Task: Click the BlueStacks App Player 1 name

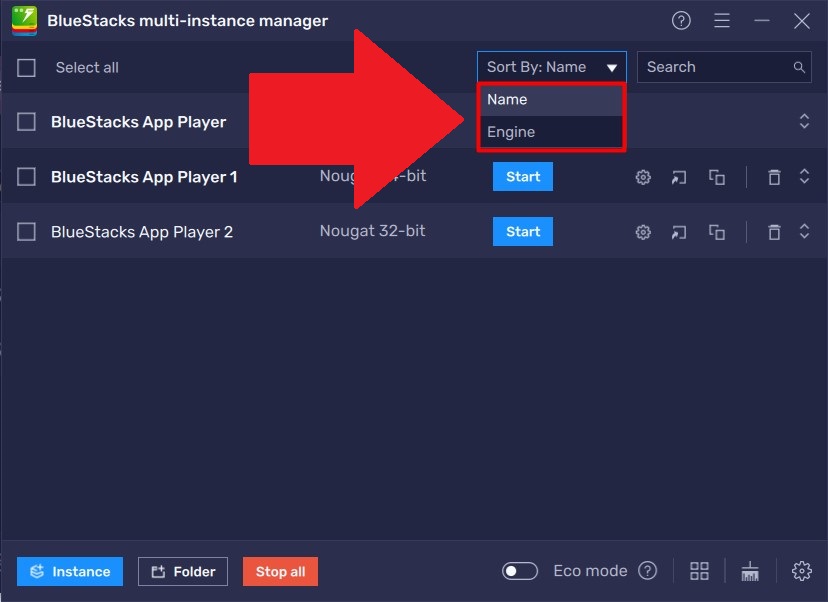Action: (144, 177)
